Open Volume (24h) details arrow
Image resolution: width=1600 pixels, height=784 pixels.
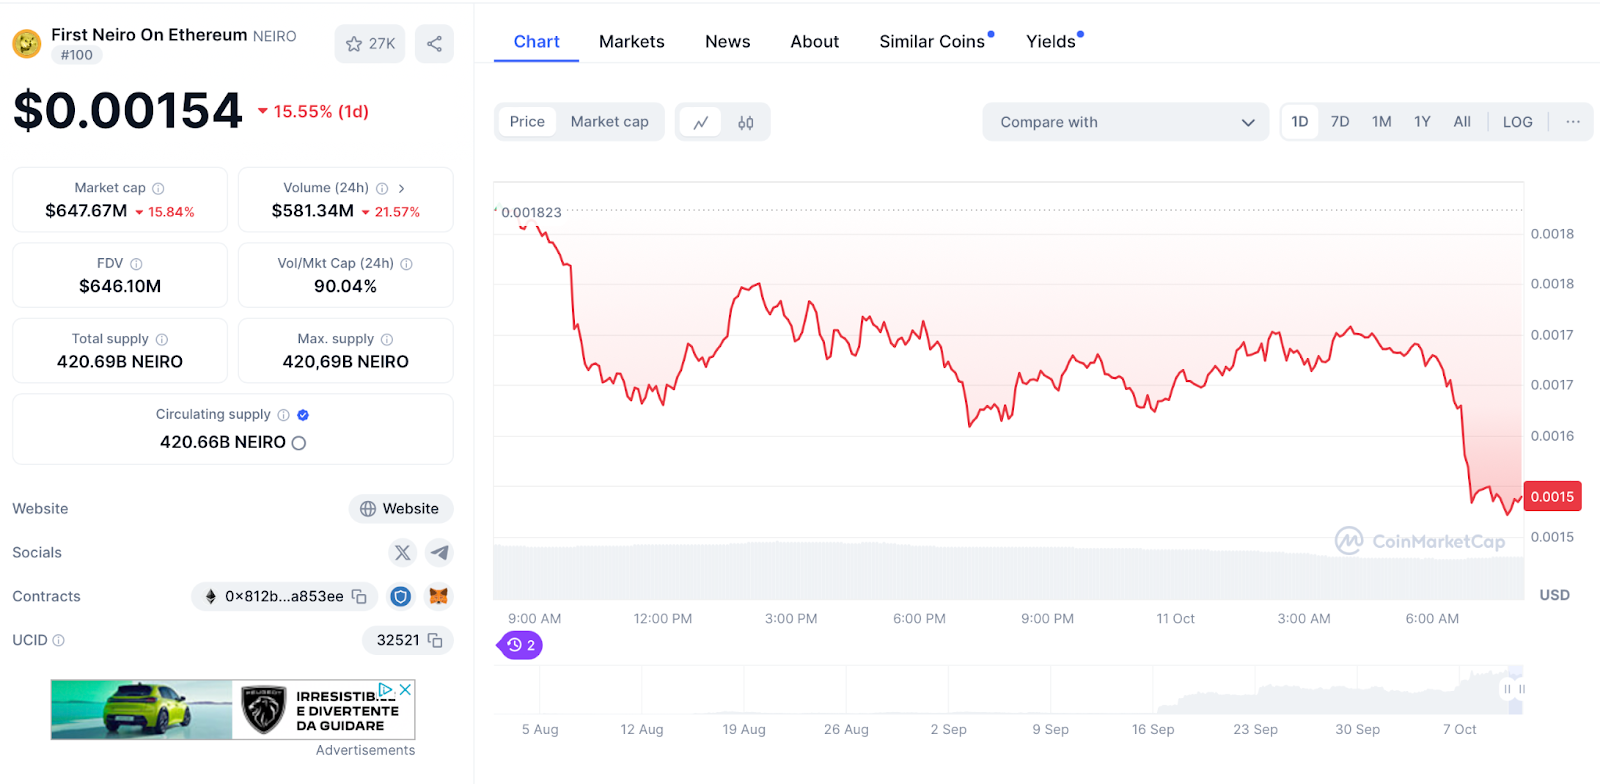(x=402, y=188)
